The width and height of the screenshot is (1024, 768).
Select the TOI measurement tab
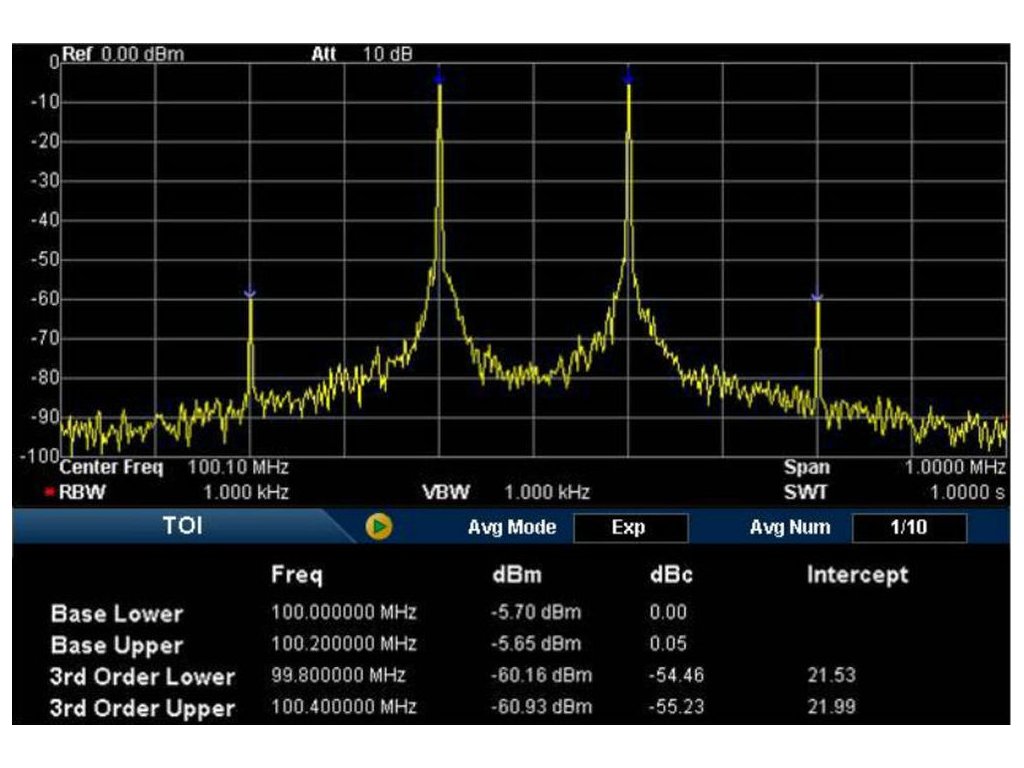click(182, 526)
